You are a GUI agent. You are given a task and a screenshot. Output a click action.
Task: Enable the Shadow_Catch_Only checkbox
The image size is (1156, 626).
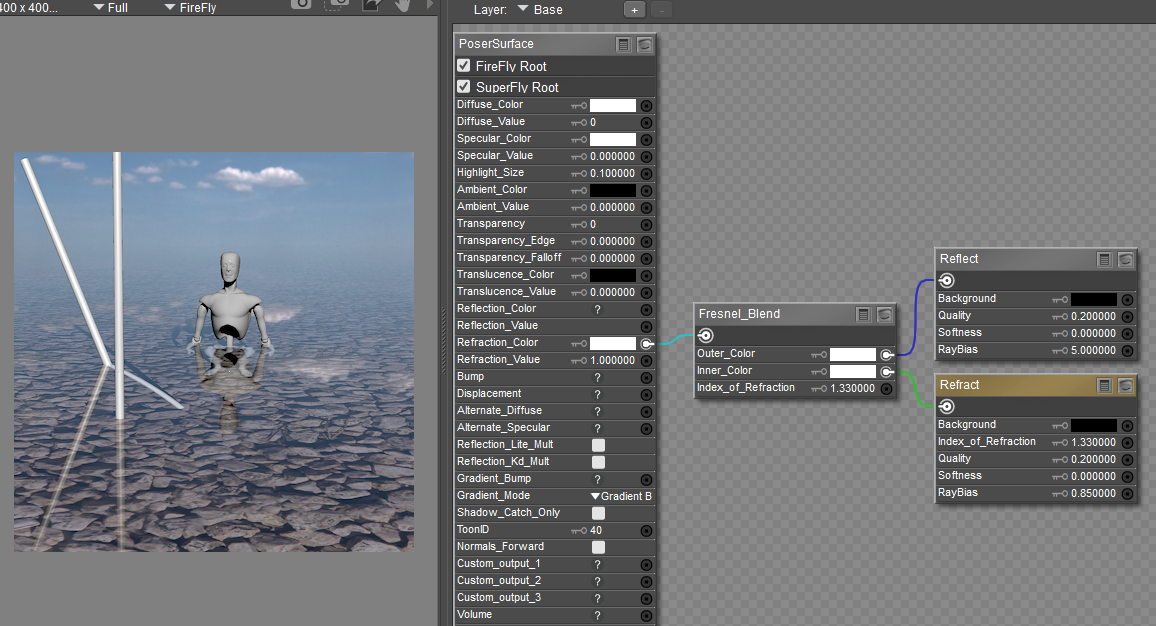coord(598,513)
